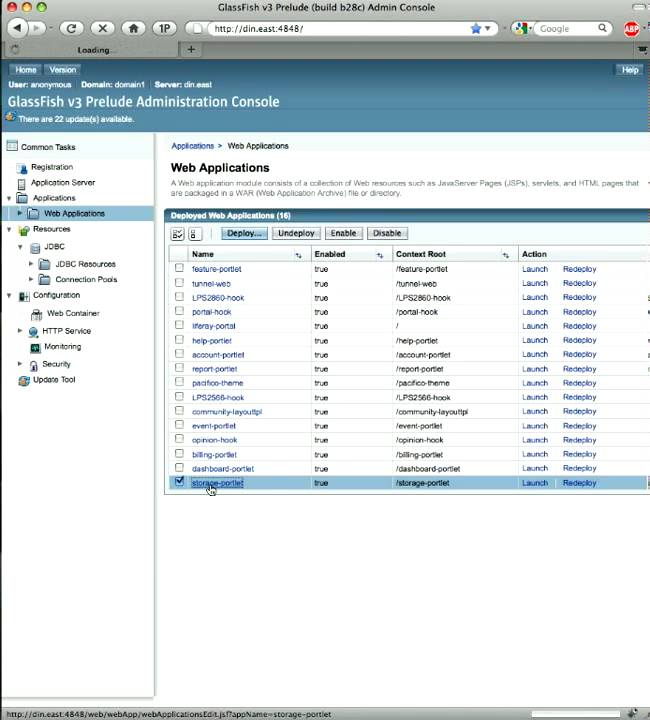The width and height of the screenshot is (650, 720).
Task: Collapse the Configuration tree node
Action: click(x=9, y=295)
